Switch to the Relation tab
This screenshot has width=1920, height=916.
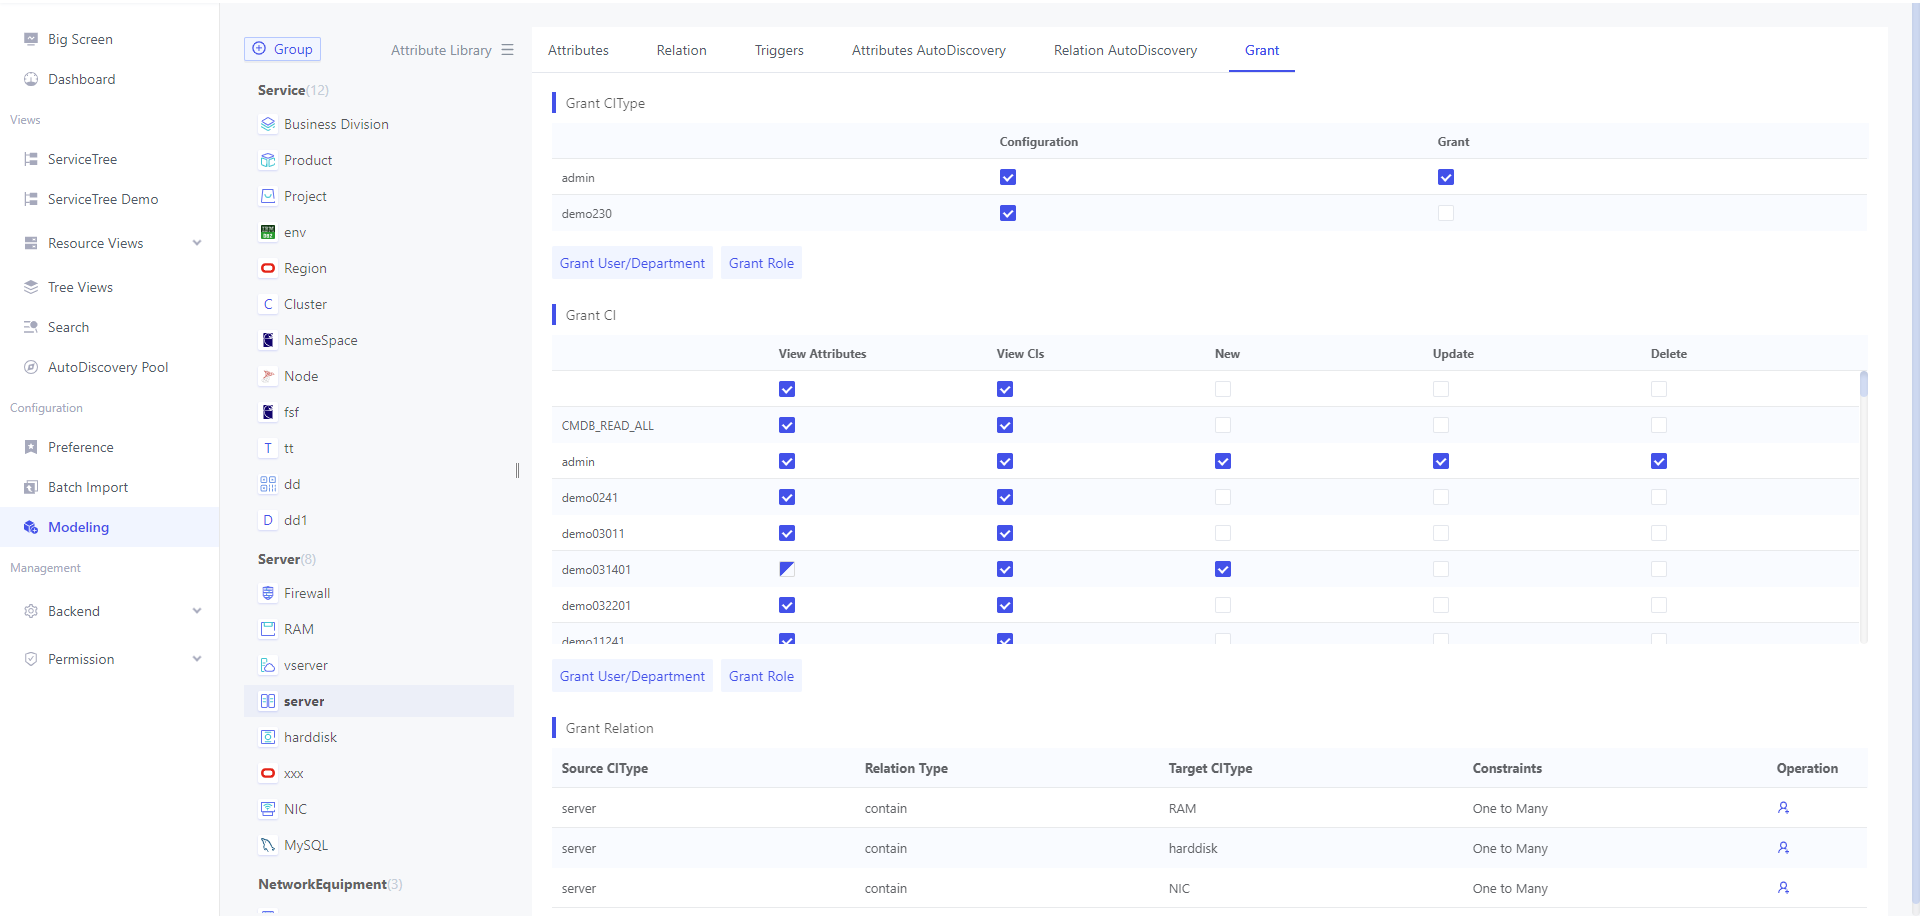682,50
